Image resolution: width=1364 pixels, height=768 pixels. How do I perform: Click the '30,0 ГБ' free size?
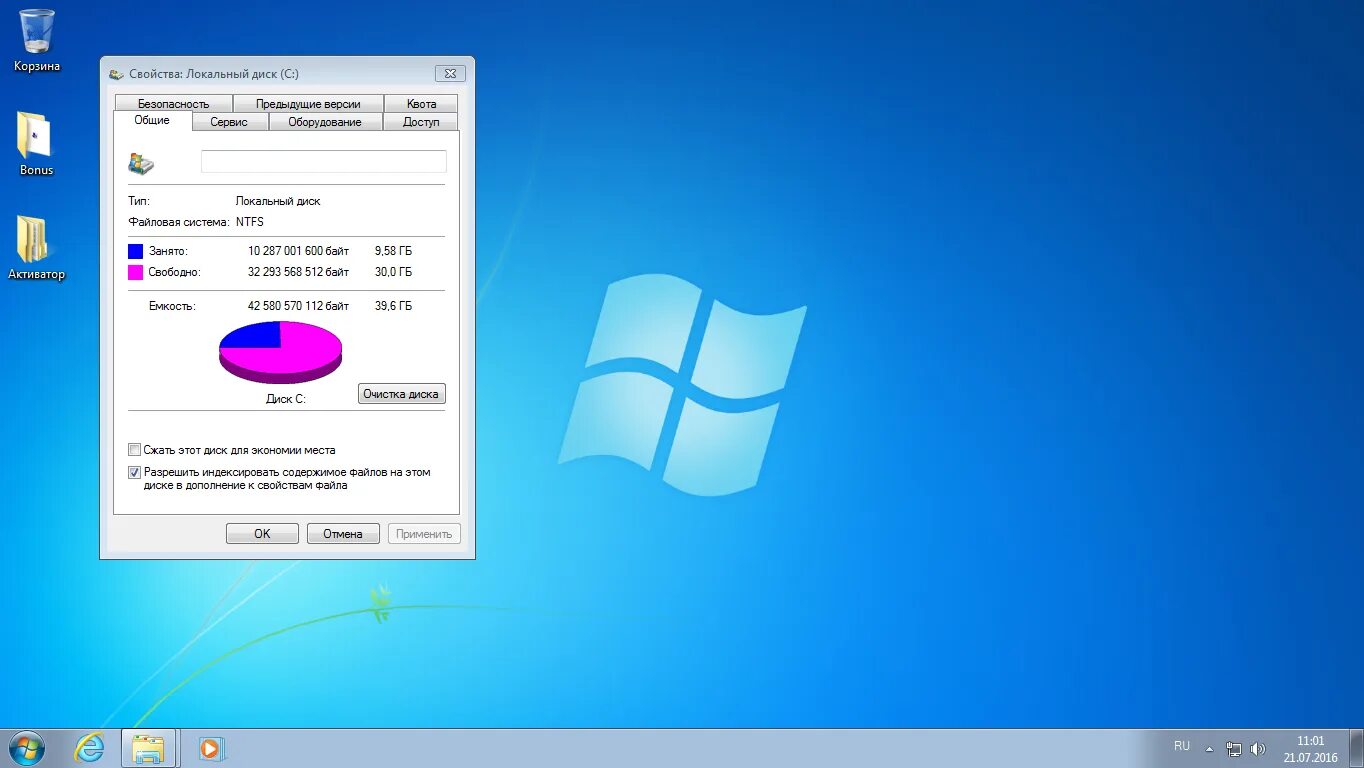[x=393, y=272]
